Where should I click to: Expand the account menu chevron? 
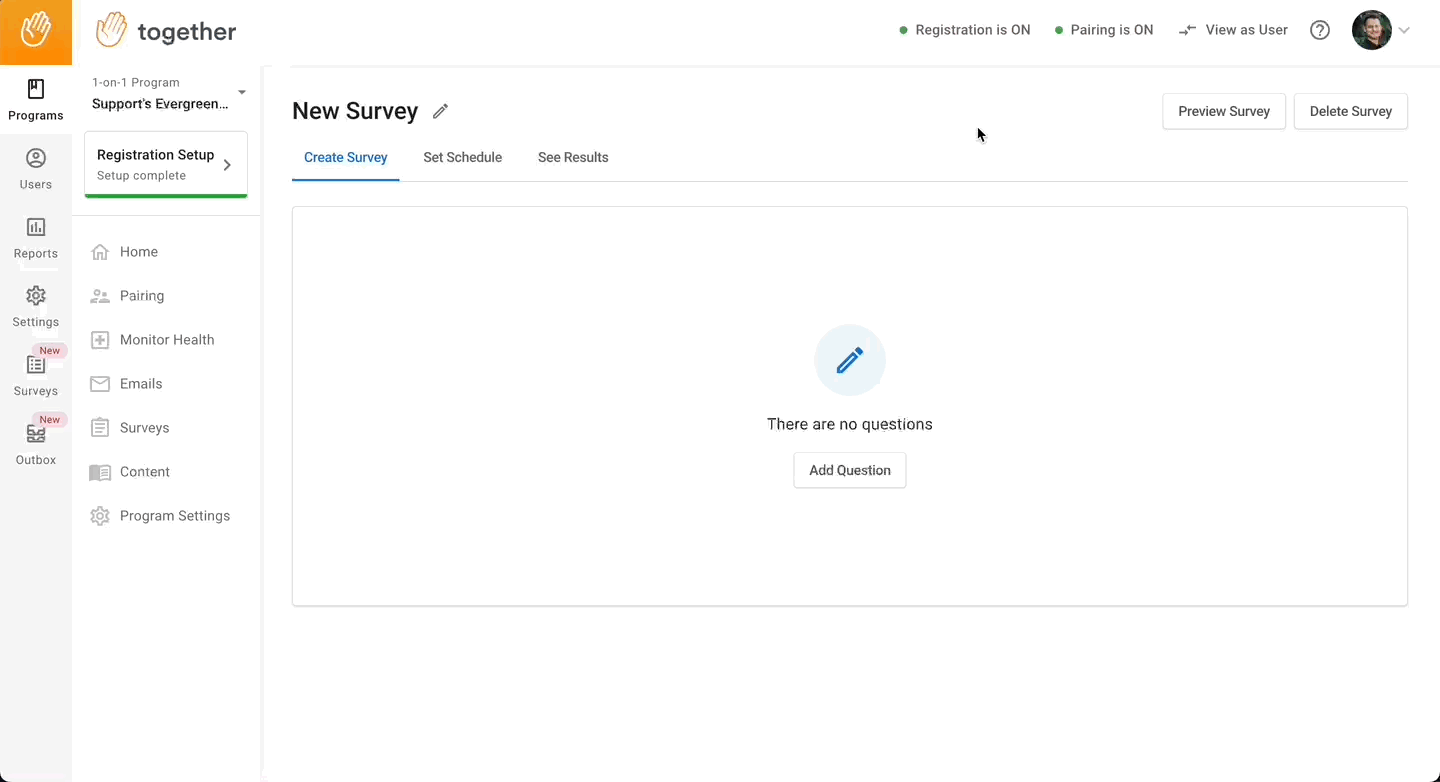tap(1404, 30)
